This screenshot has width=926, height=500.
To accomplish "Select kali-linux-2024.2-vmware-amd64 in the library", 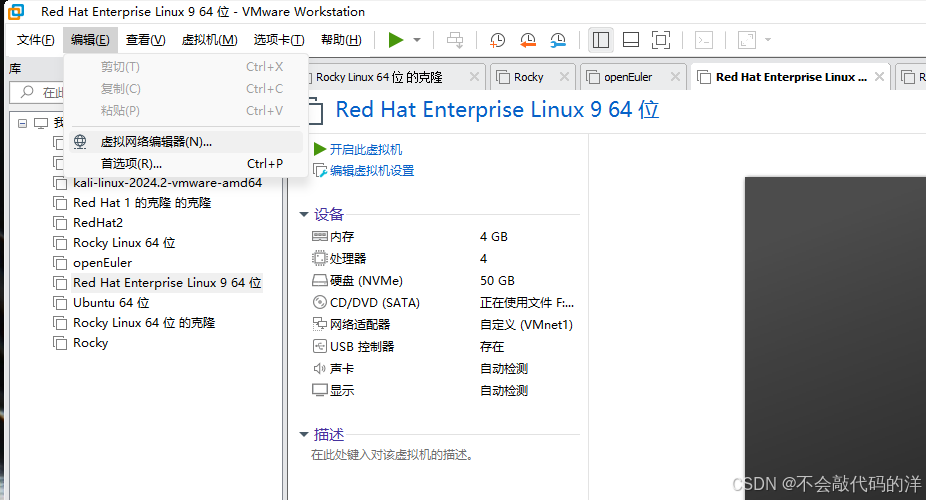I will coord(167,183).
